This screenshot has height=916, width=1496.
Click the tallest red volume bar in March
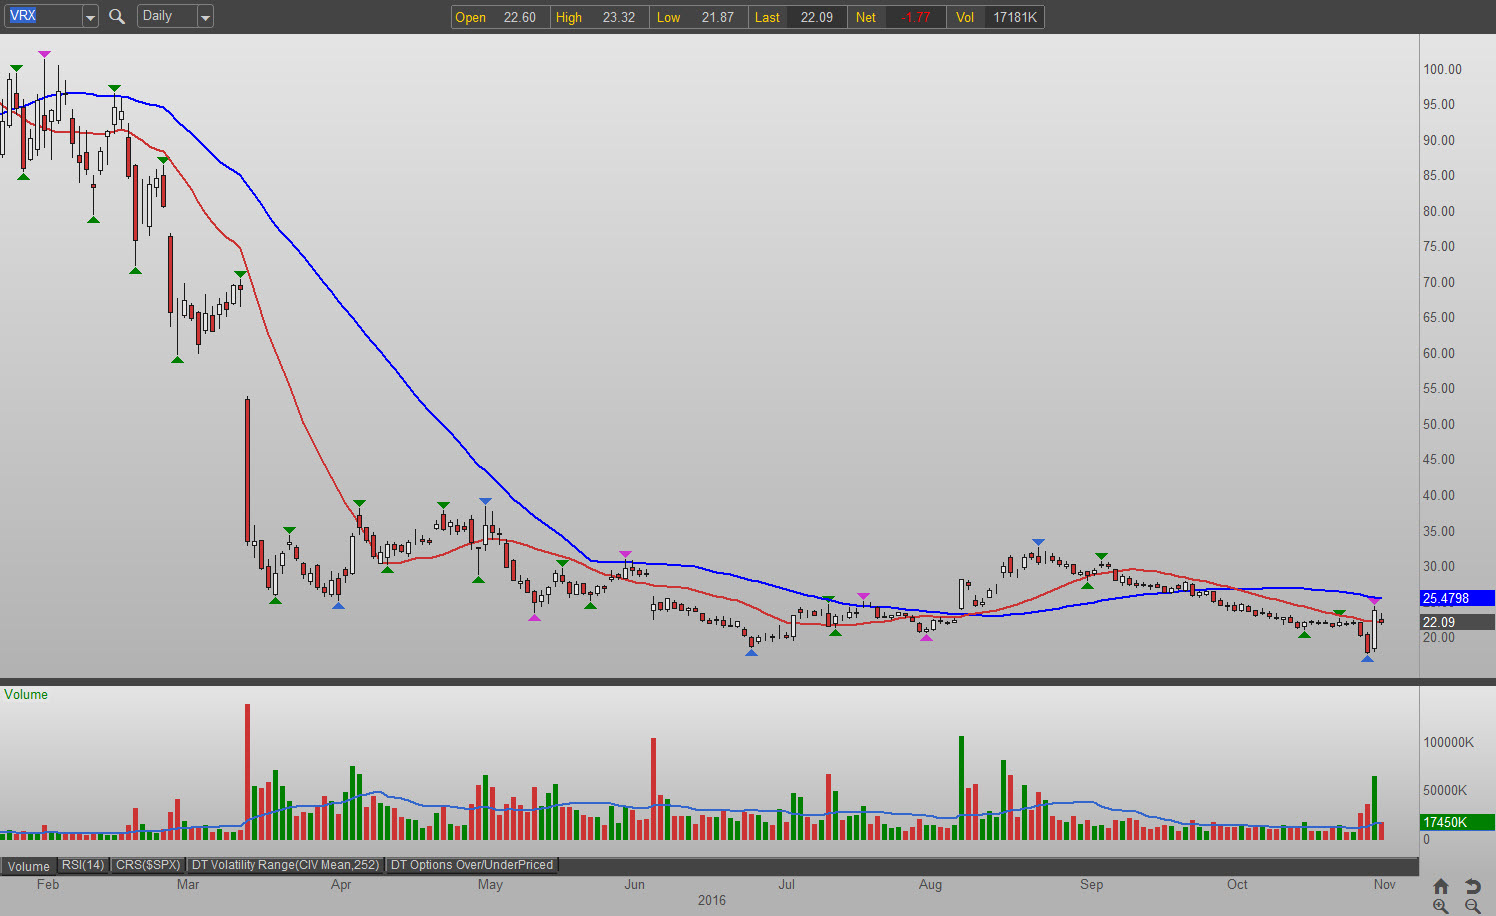247,770
